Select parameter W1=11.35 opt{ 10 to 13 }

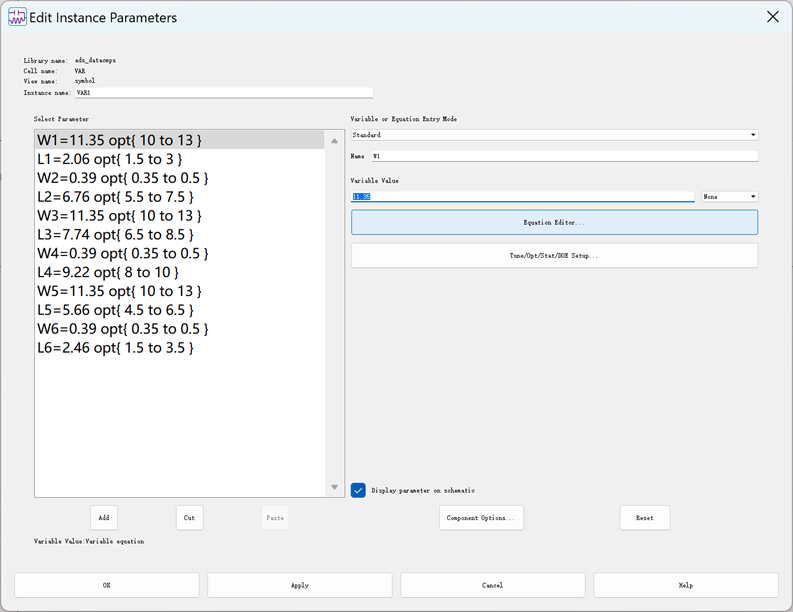tap(180, 140)
